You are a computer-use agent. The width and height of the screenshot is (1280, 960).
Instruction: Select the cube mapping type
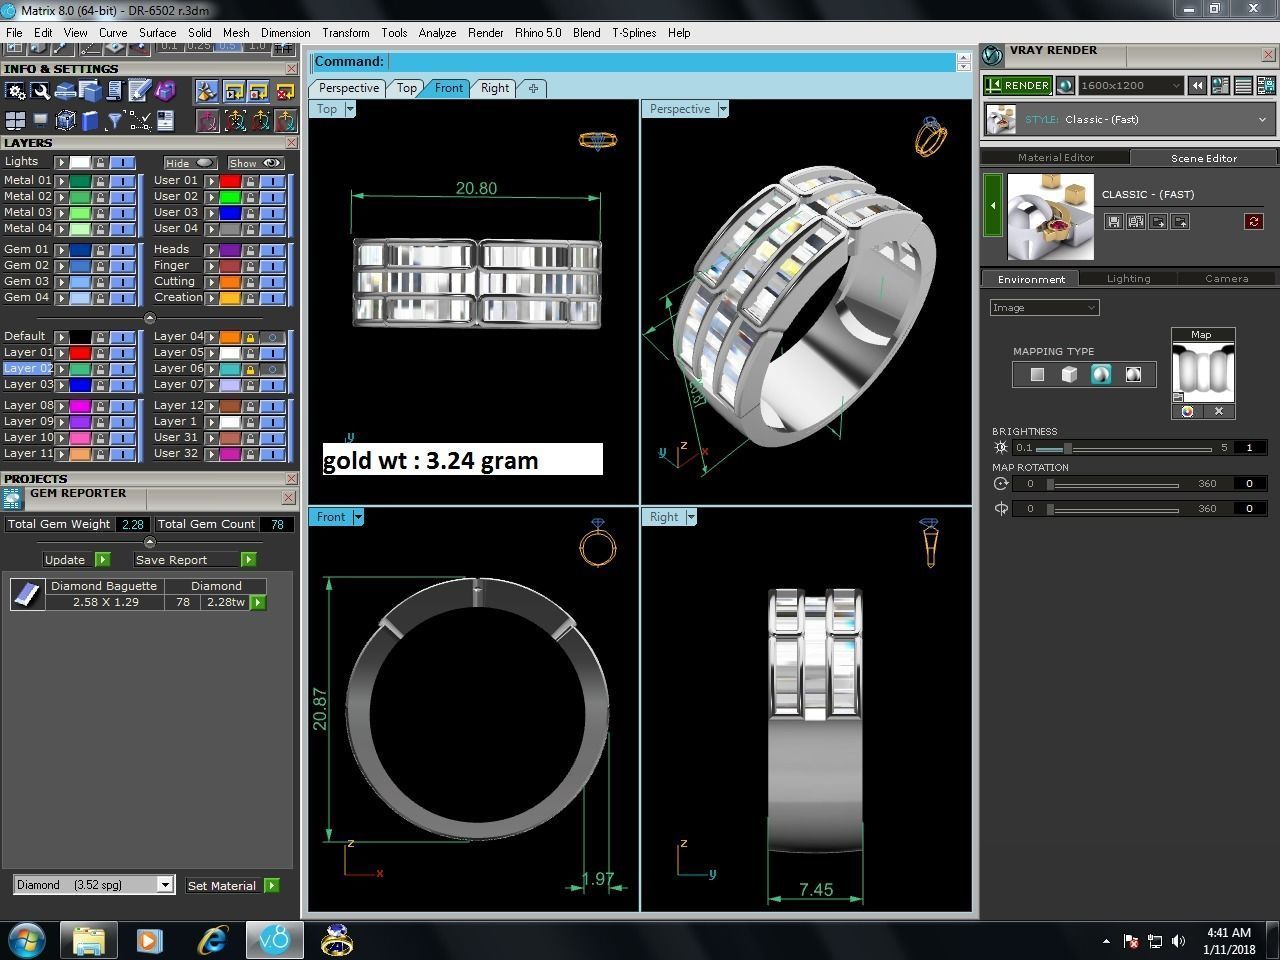[1069, 374]
